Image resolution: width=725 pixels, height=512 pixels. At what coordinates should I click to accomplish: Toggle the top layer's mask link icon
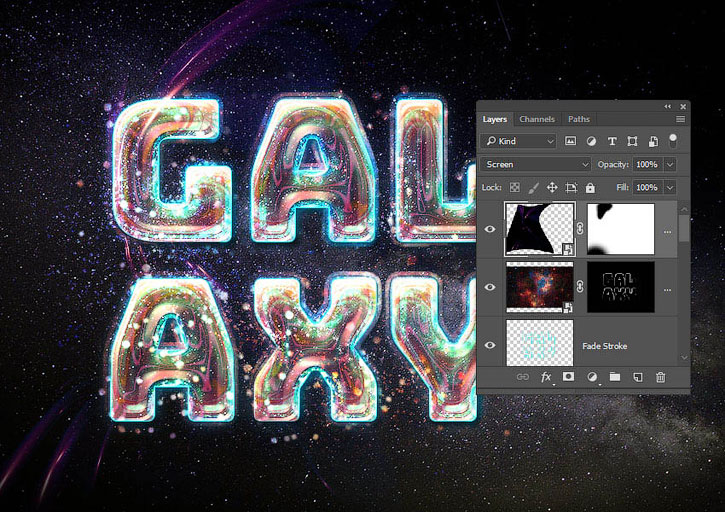coord(580,228)
